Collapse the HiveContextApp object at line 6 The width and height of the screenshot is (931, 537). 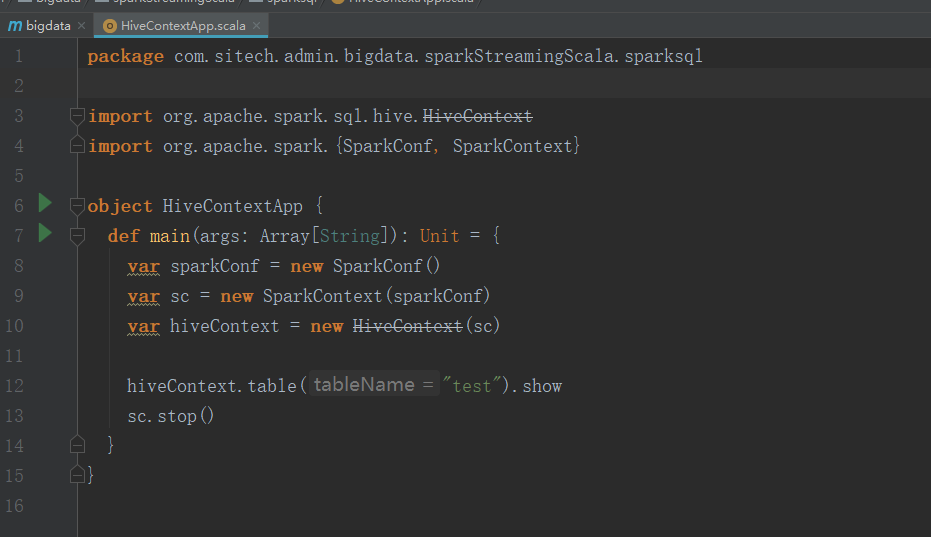pos(77,206)
